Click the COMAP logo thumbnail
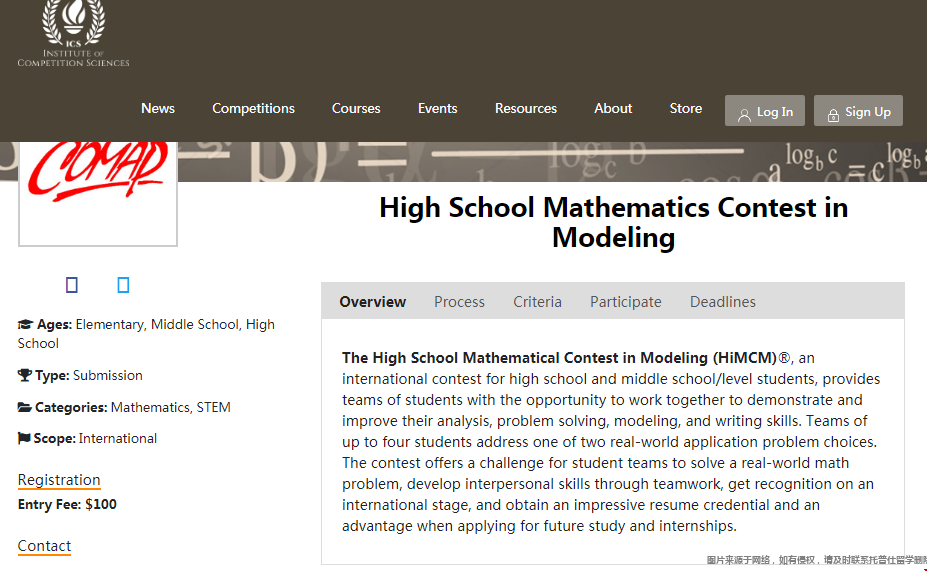This screenshot has height=571, width=927. 98,193
